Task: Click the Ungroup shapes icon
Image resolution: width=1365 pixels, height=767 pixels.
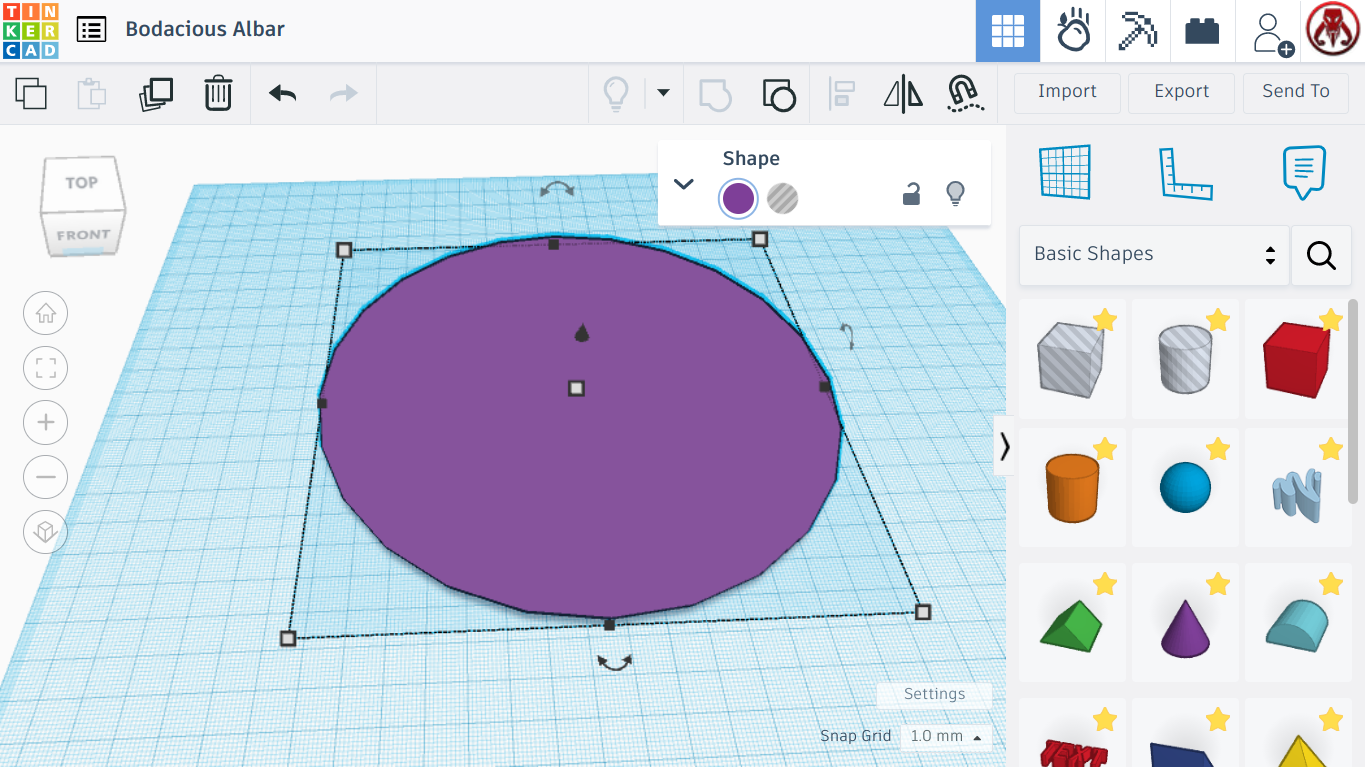Action: 779,94
